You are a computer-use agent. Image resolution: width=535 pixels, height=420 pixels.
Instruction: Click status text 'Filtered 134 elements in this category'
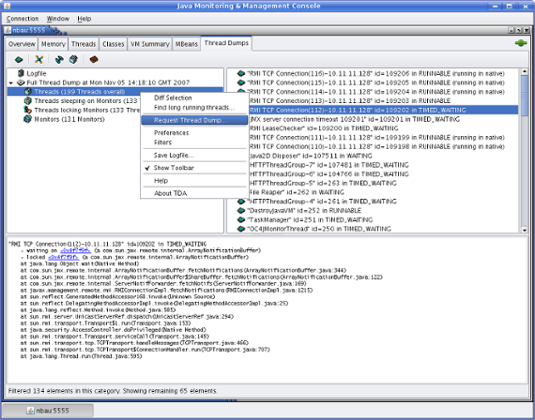(x=63, y=391)
